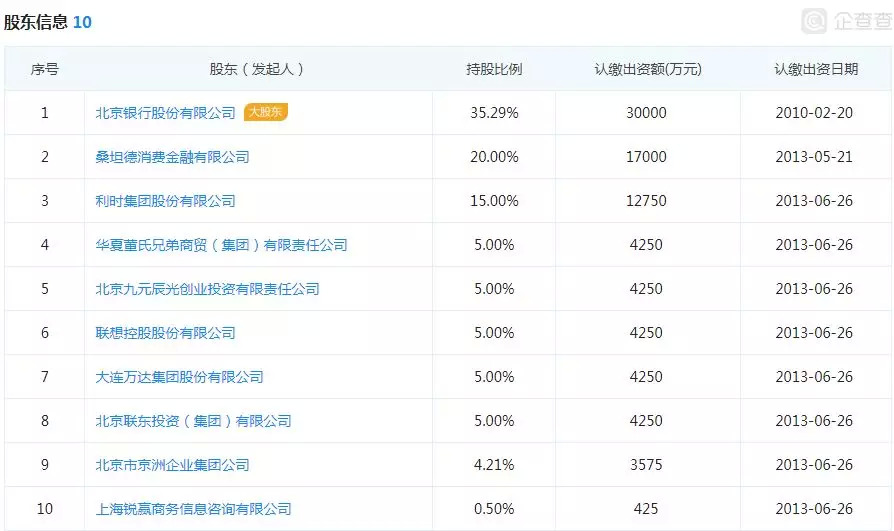894x531 pixels.
Task: Open 桑坦德消费金融有限公司 link
Action: pos(172,157)
